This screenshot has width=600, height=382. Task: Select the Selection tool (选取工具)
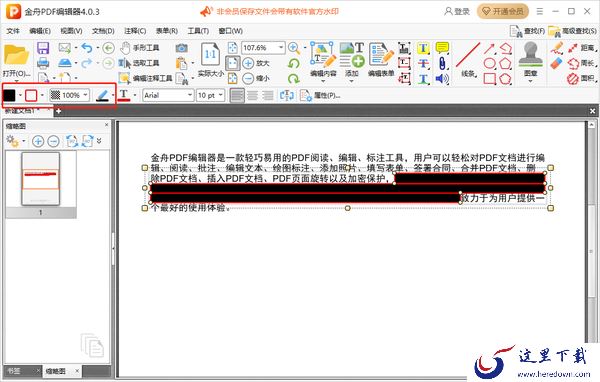(x=139, y=63)
